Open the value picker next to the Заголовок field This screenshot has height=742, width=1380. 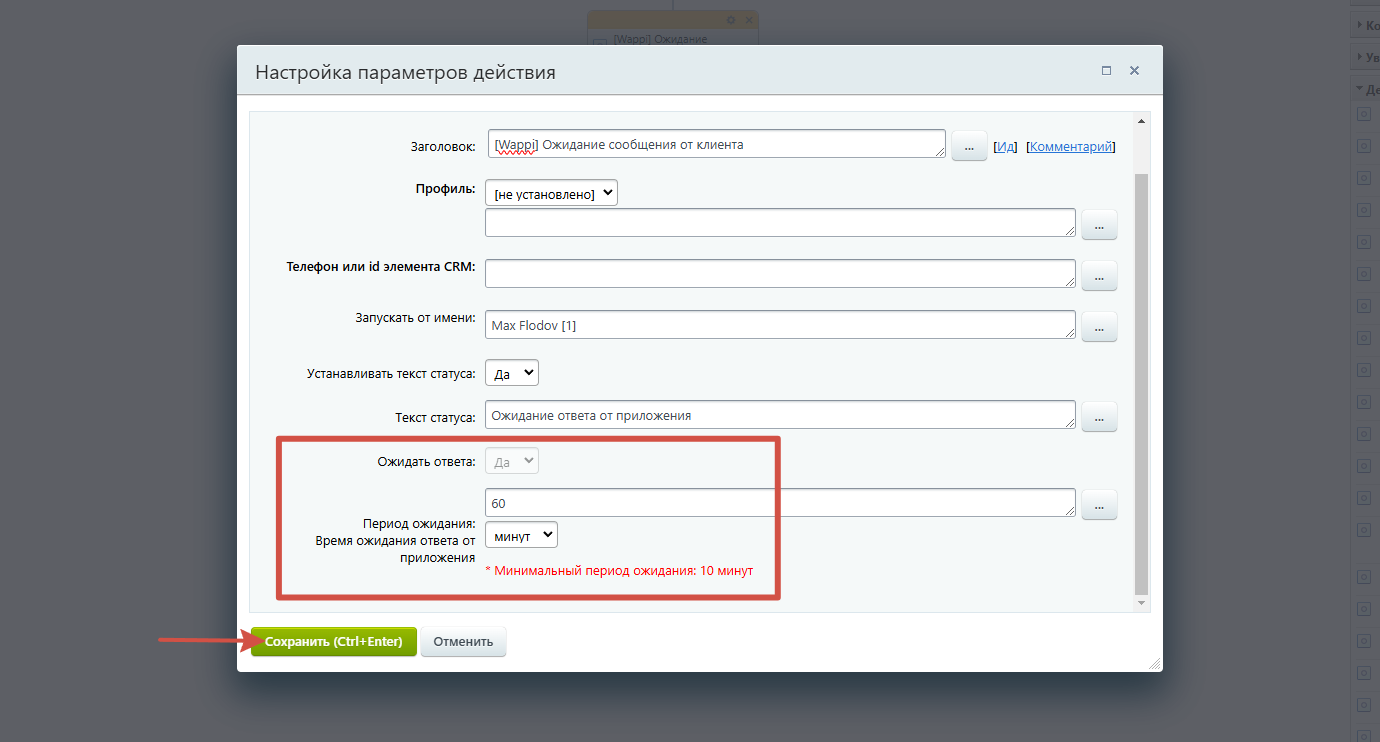968,146
